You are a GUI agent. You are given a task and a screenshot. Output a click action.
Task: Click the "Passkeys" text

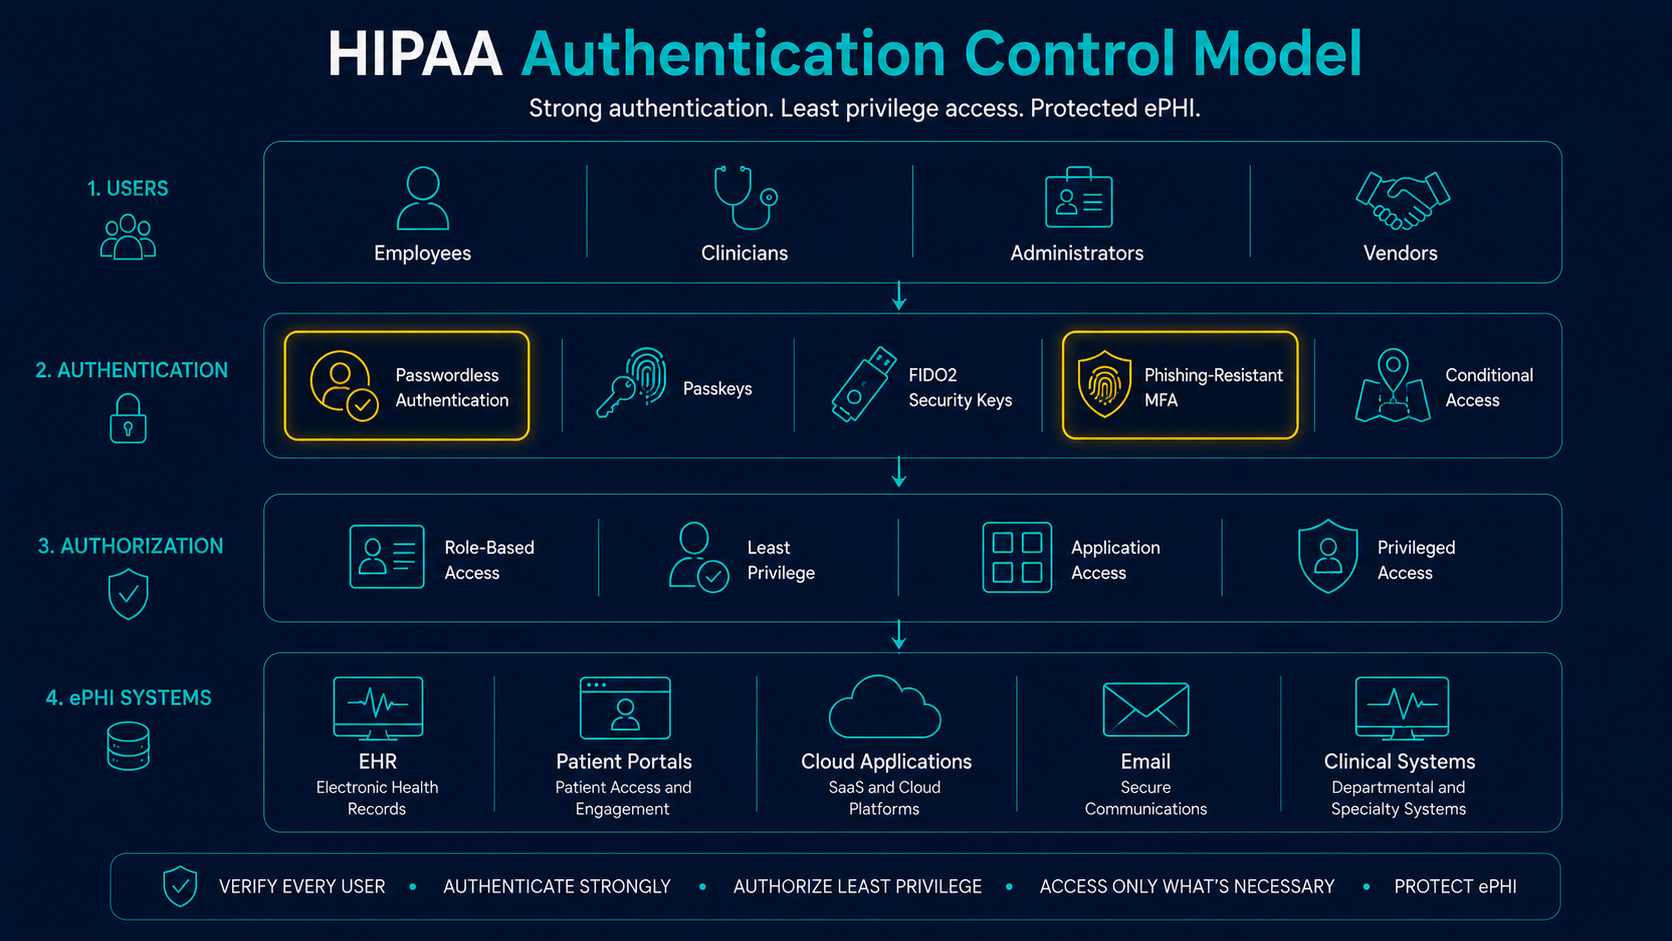(x=718, y=389)
